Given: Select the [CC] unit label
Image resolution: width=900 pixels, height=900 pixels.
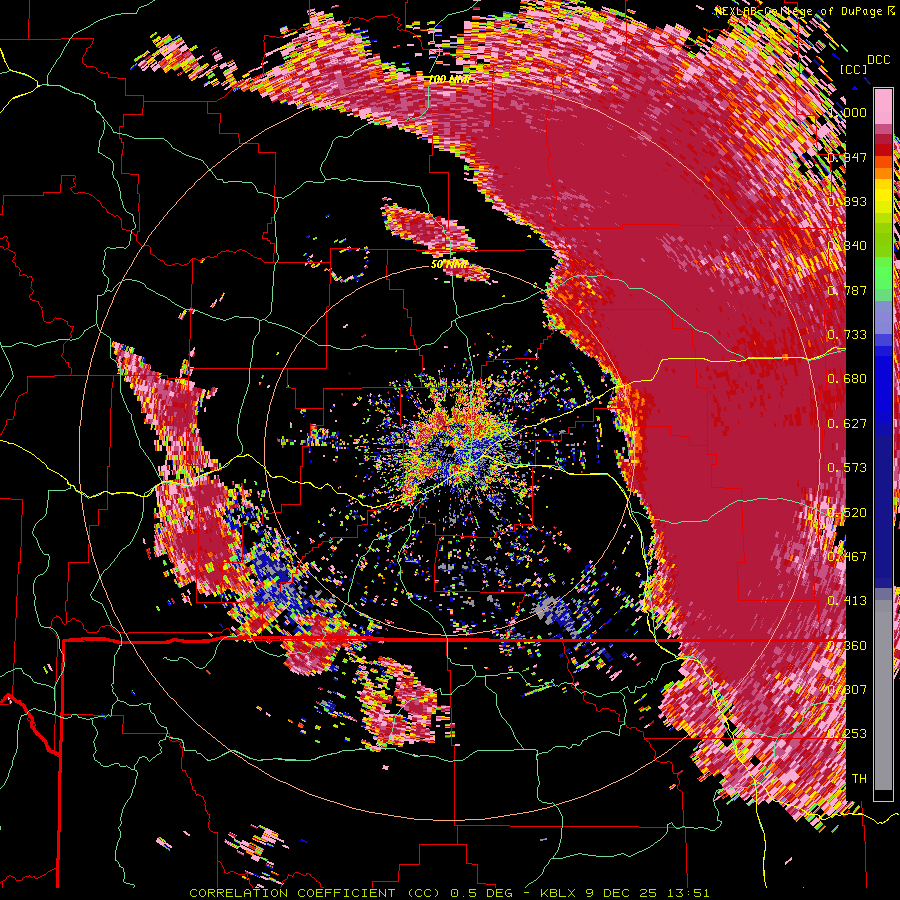Looking at the screenshot, I should click(x=854, y=69).
